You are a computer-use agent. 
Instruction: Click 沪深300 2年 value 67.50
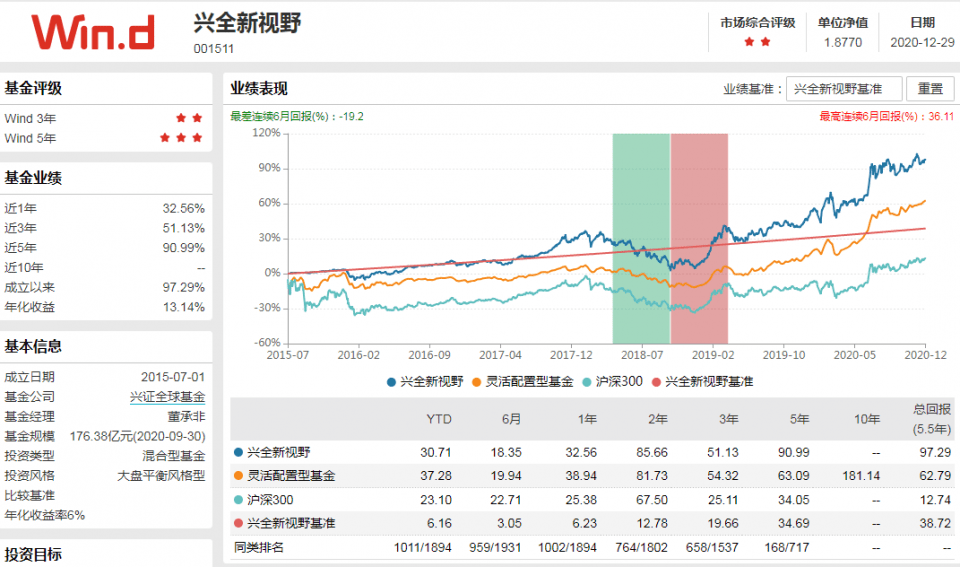coord(651,500)
